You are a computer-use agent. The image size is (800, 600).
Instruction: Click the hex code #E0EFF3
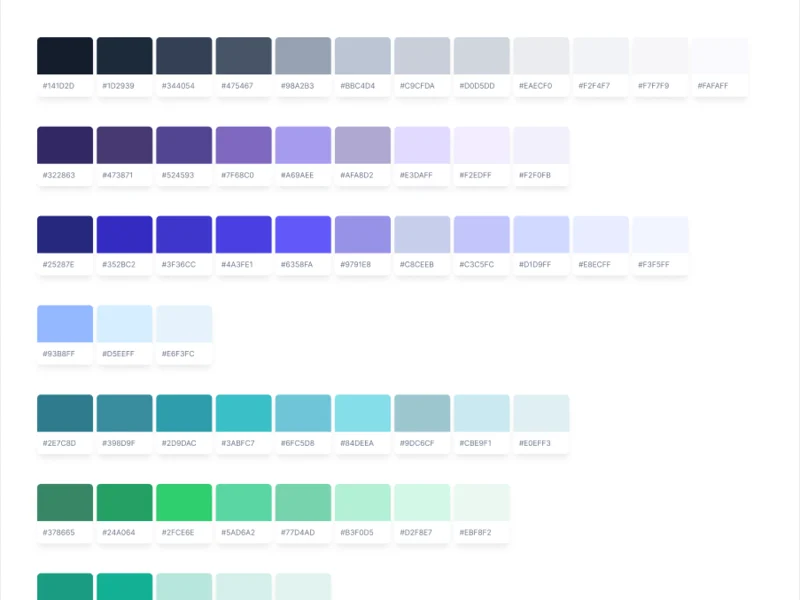coord(535,443)
